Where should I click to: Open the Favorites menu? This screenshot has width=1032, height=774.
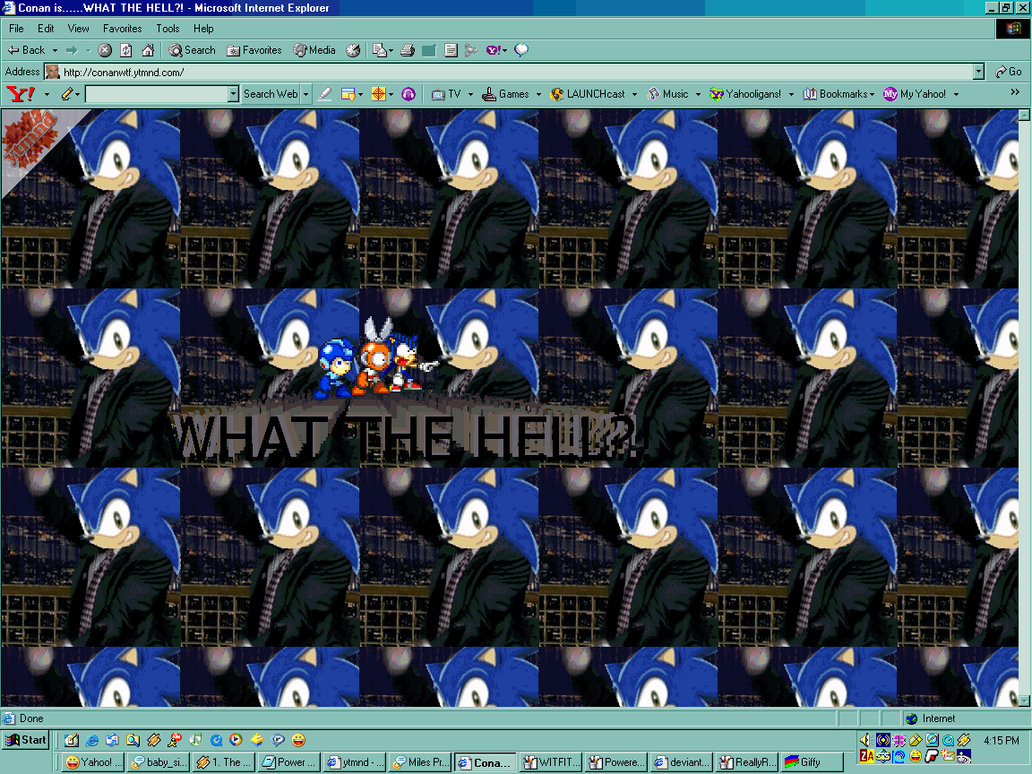[x=122, y=28]
